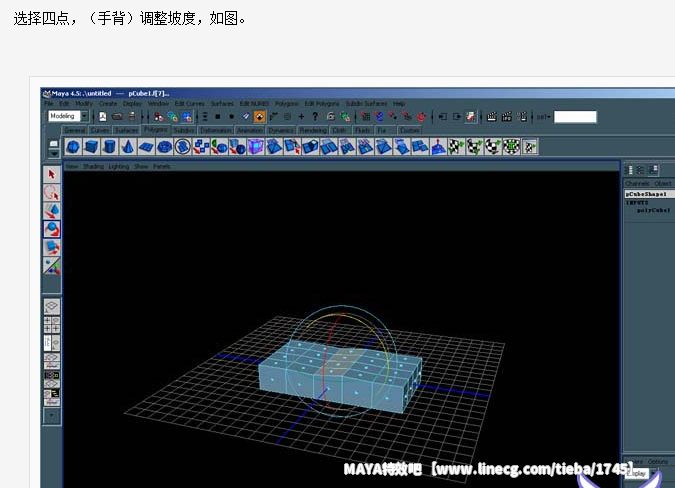The image size is (675, 488).
Task: Toggle the Snap to curves magnet icon
Action: point(379,117)
